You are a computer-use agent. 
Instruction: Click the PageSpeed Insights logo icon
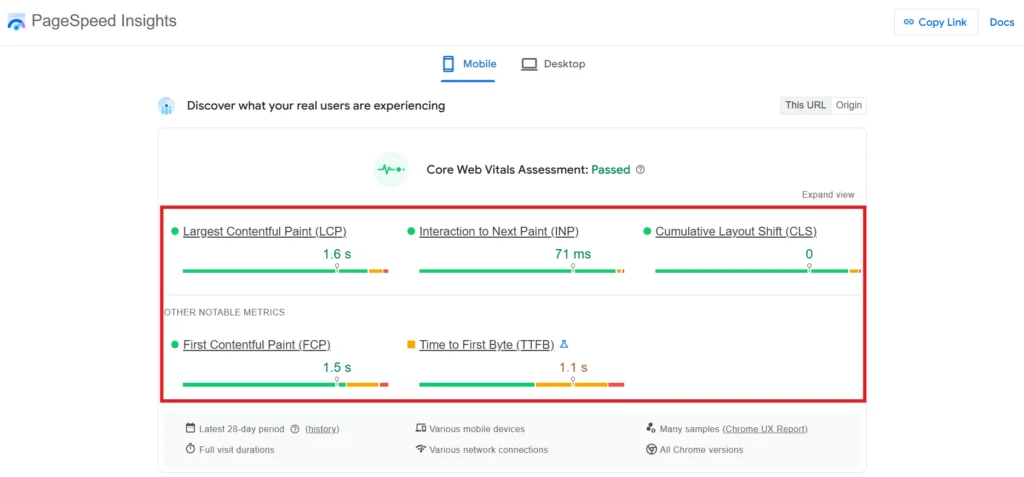point(16,21)
